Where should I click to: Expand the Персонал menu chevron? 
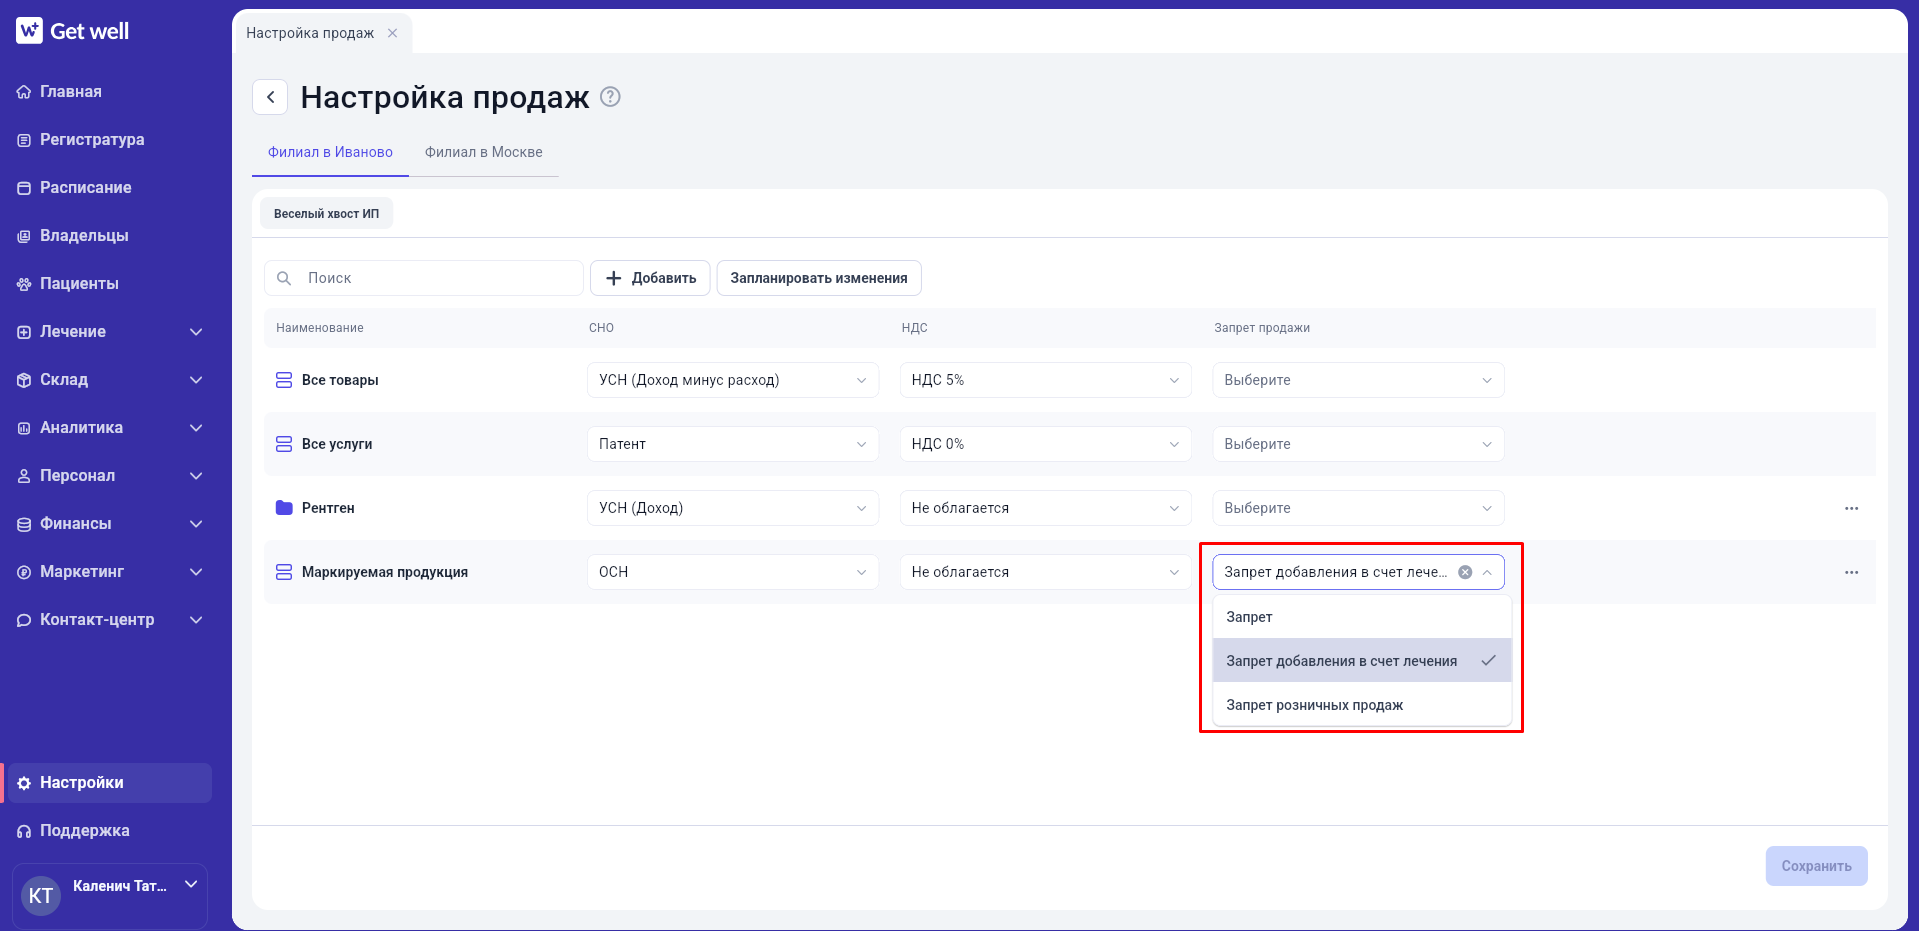196,476
